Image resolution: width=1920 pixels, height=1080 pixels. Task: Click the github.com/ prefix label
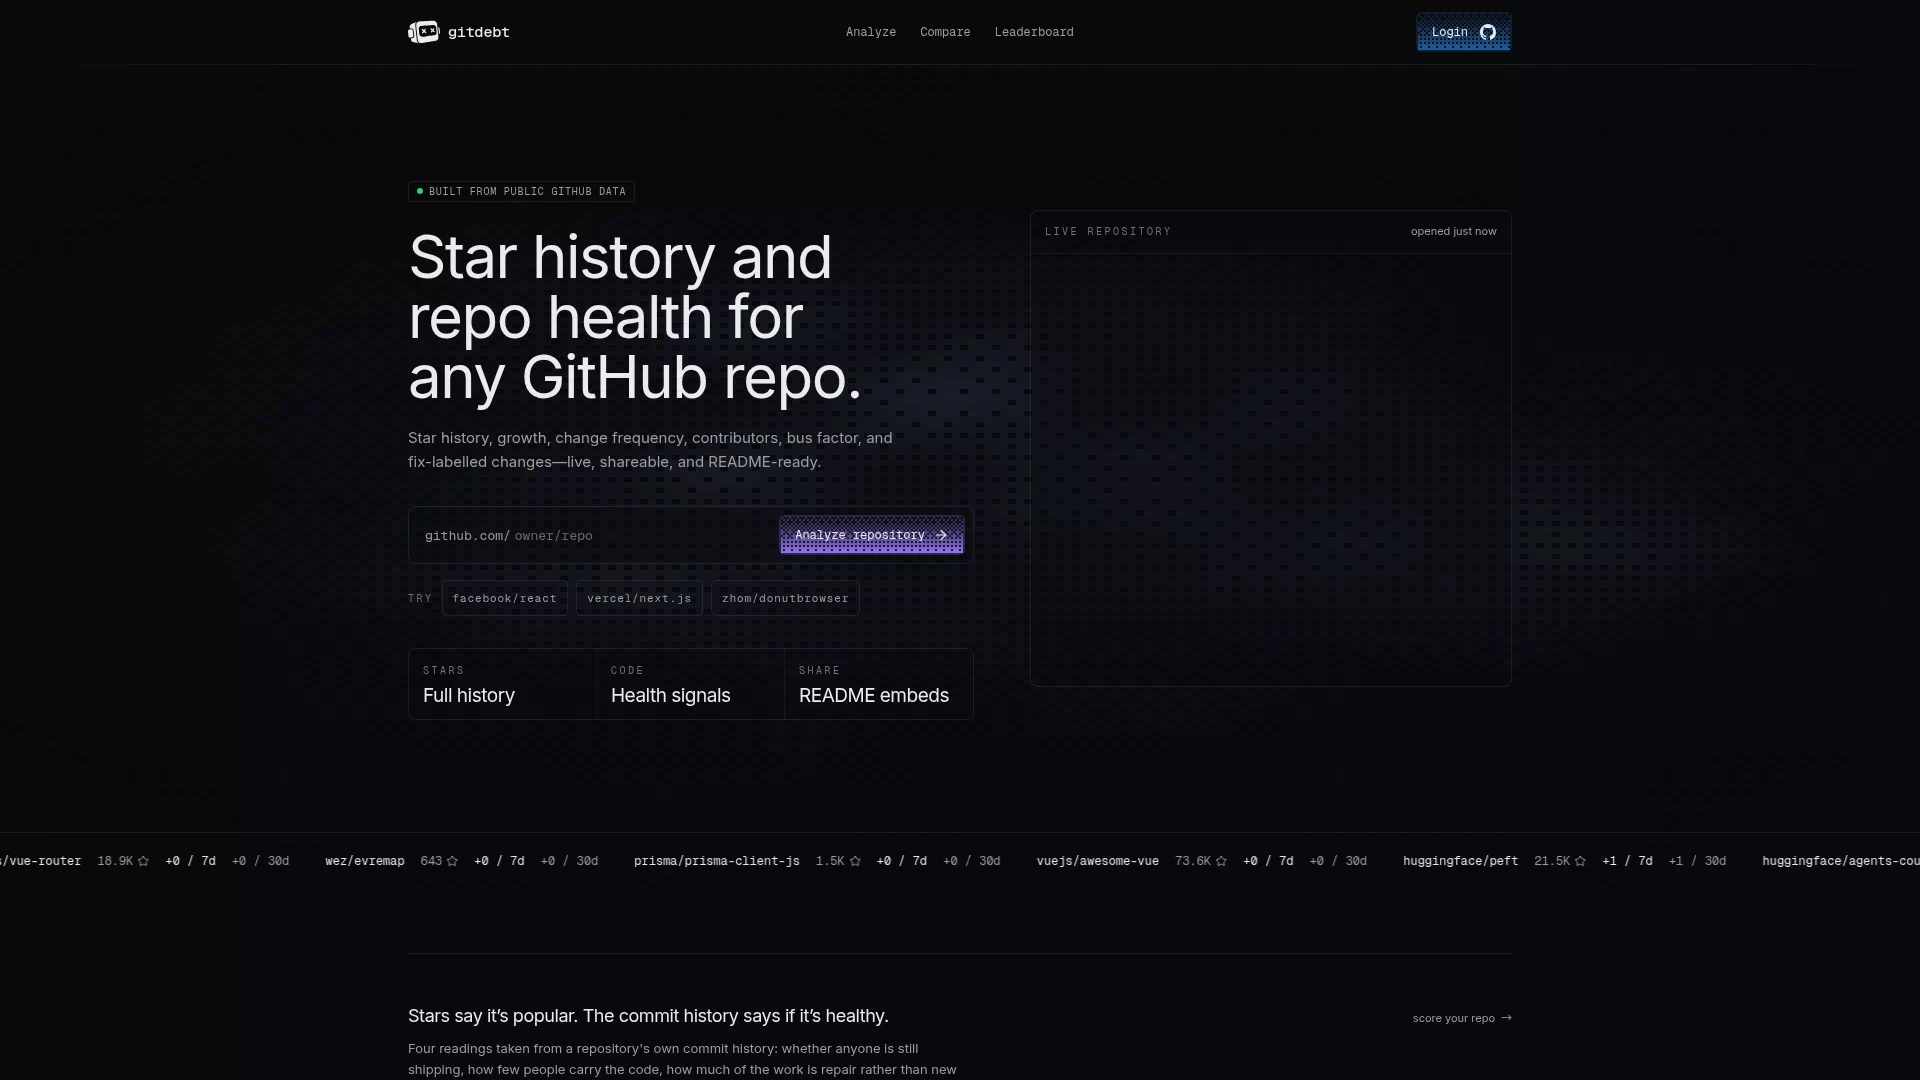pos(467,536)
